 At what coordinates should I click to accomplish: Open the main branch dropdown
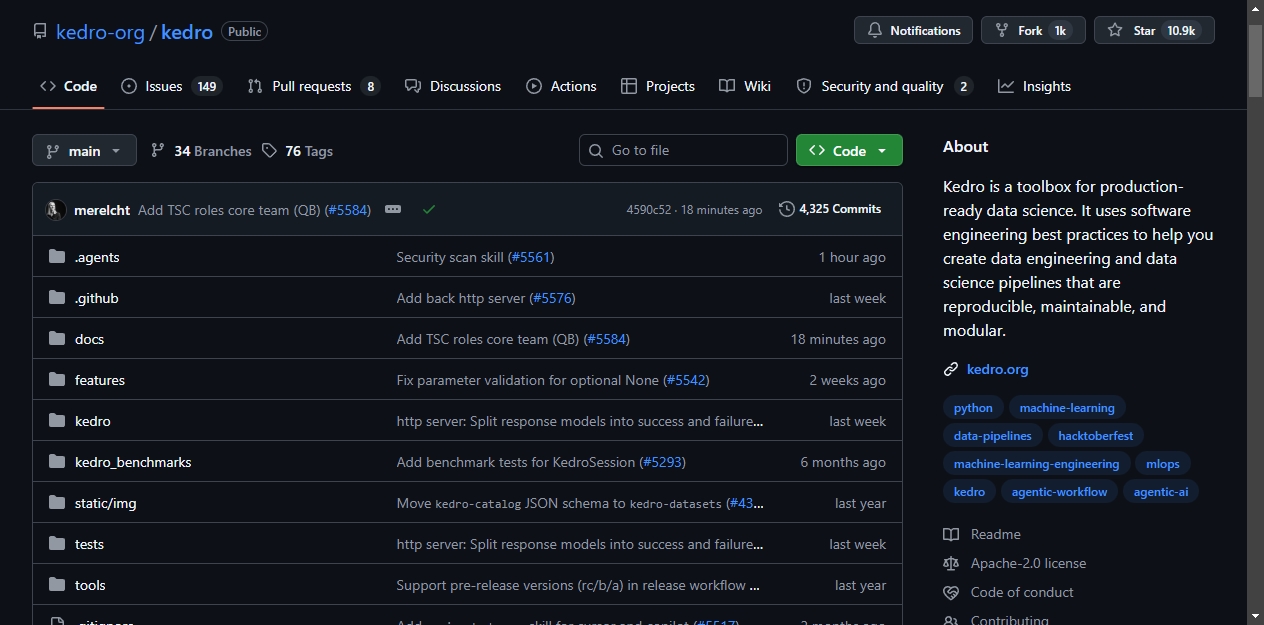click(x=84, y=151)
